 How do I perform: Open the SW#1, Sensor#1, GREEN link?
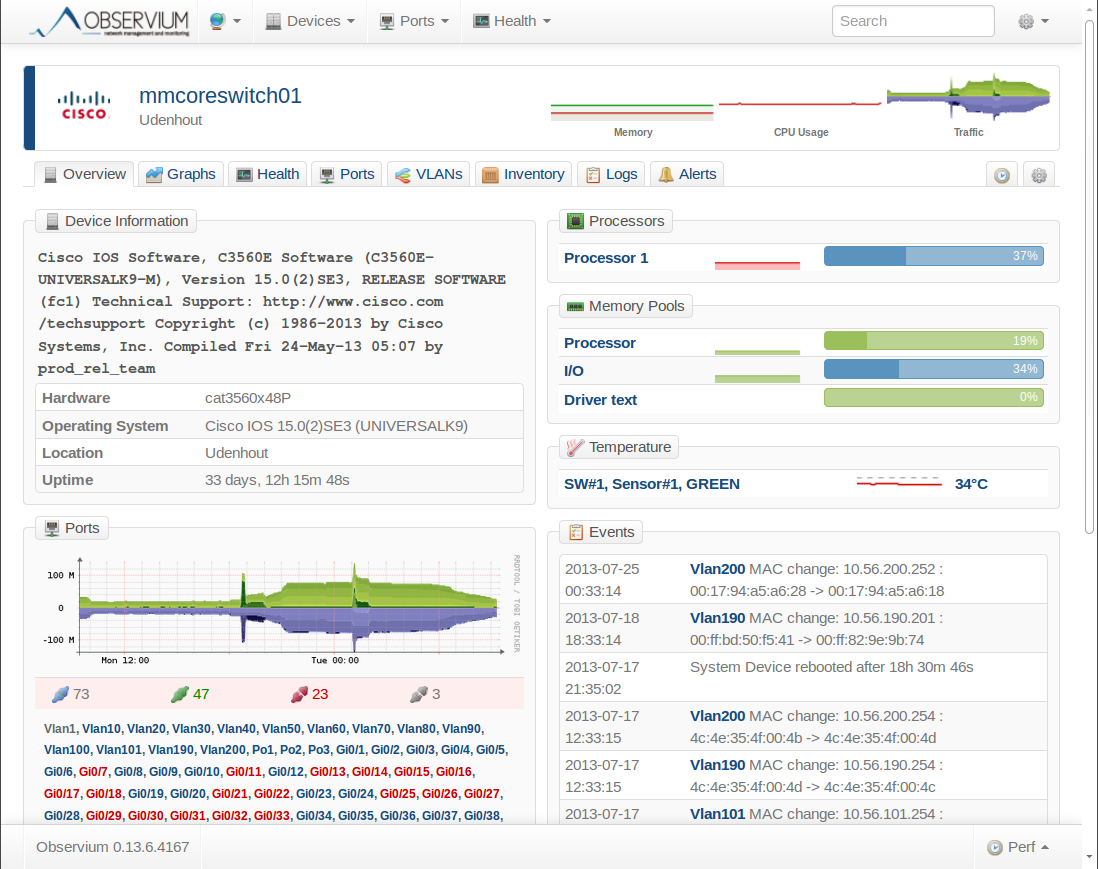pyautogui.click(x=652, y=484)
